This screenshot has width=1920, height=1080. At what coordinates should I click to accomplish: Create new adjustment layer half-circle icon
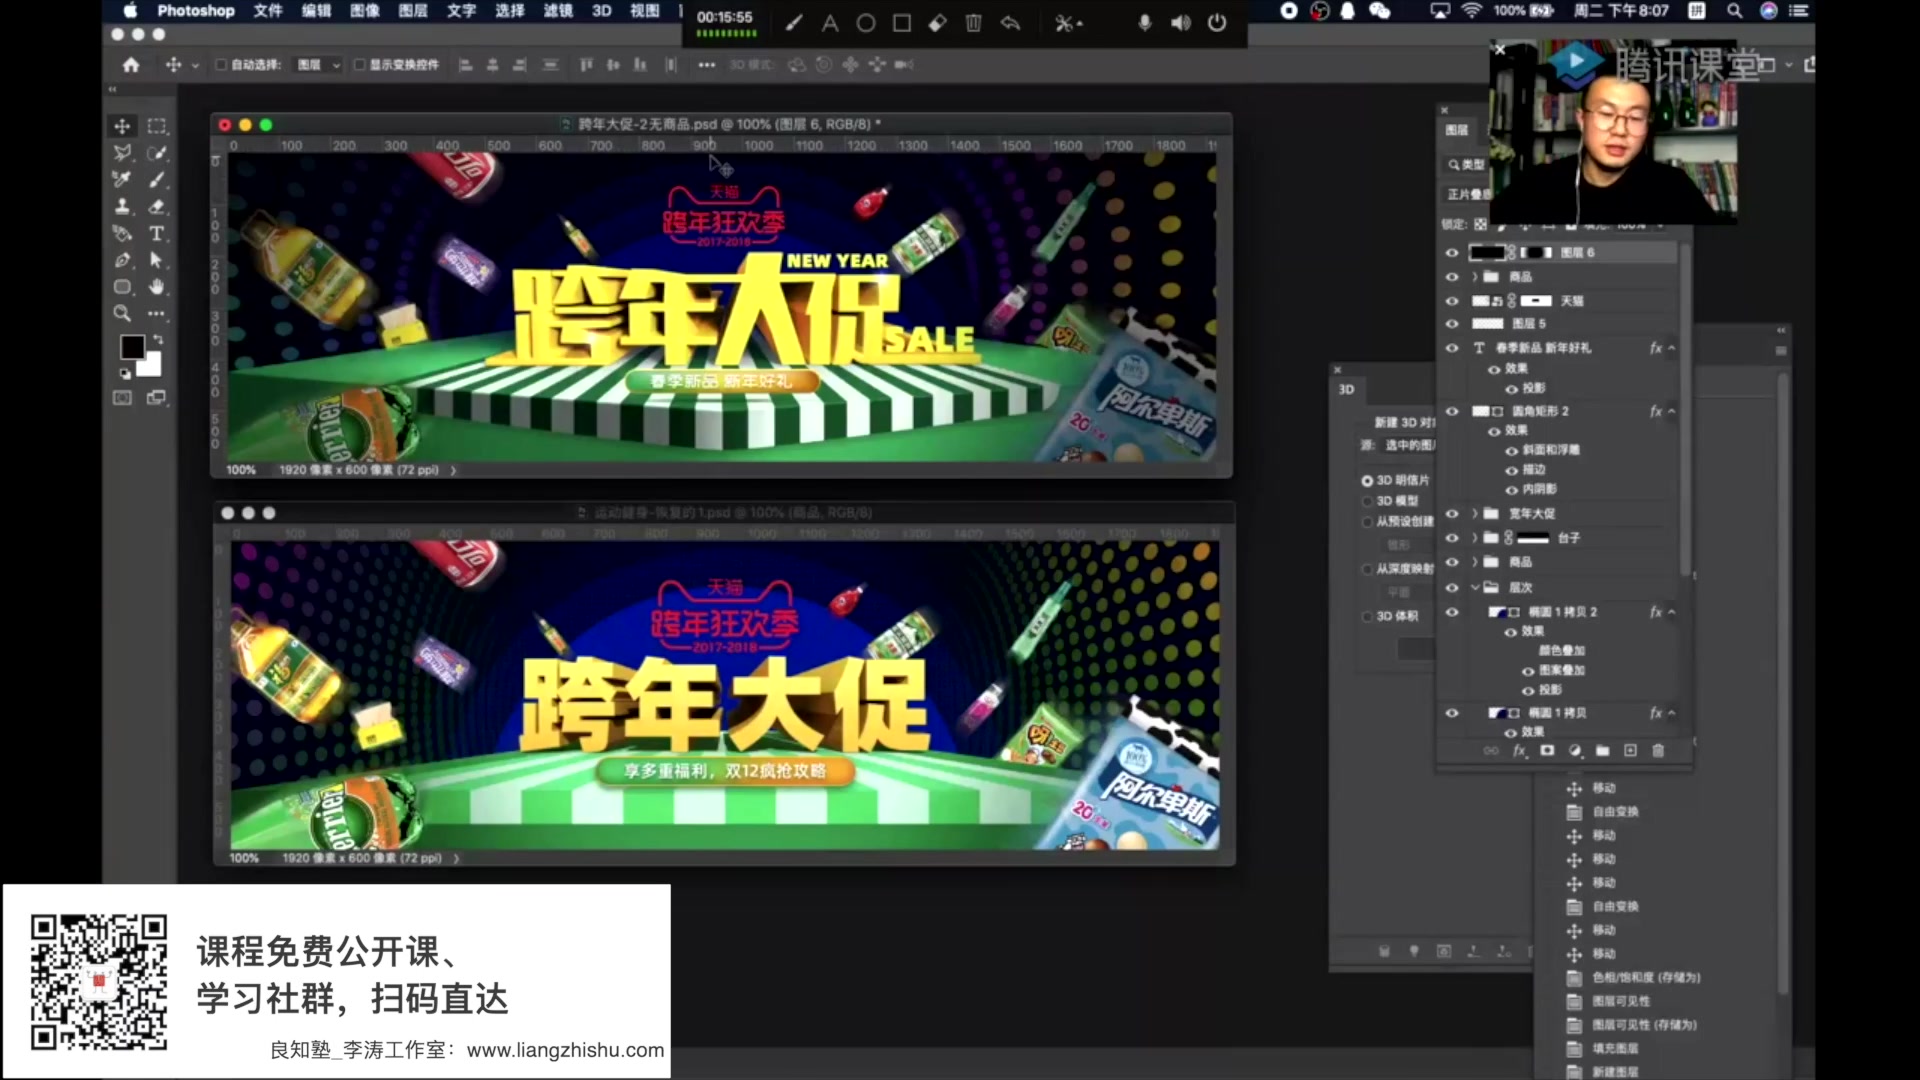(1575, 751)
